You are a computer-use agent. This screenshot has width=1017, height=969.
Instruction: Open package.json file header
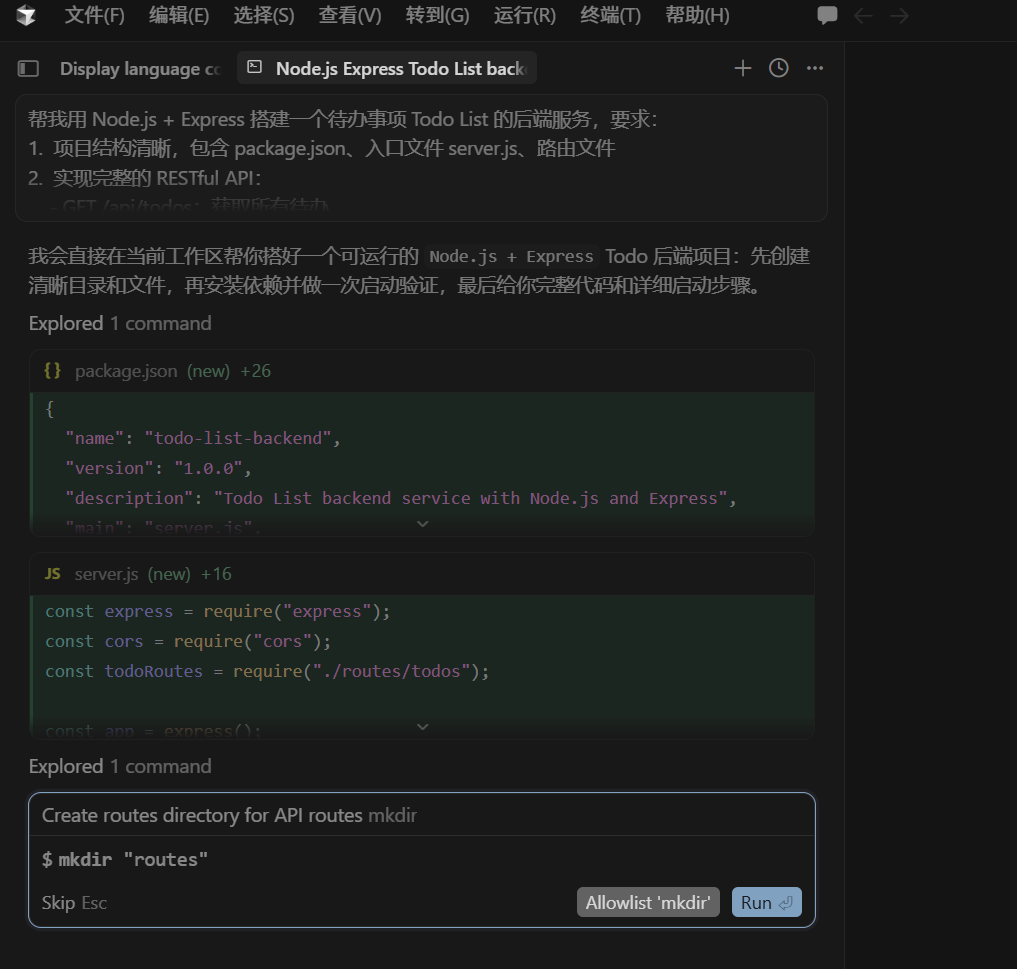(422, 371)
